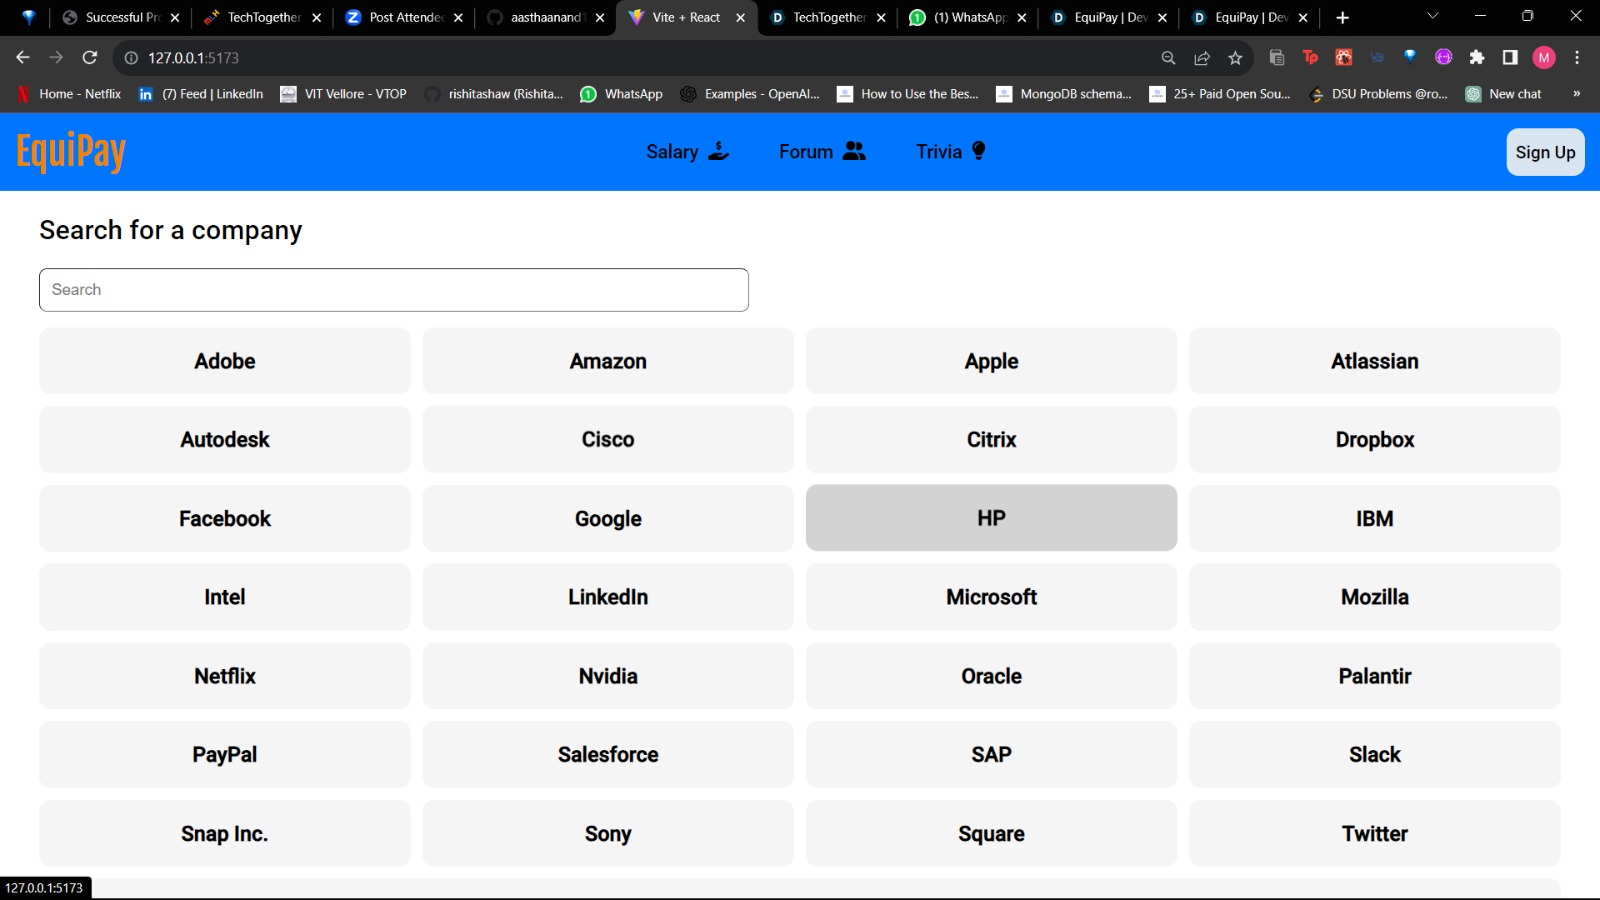Image resolution: width=1600 pixels, height=900 pixels.
Task: Bookmark this tab with the star icon
Action: 1235,58
